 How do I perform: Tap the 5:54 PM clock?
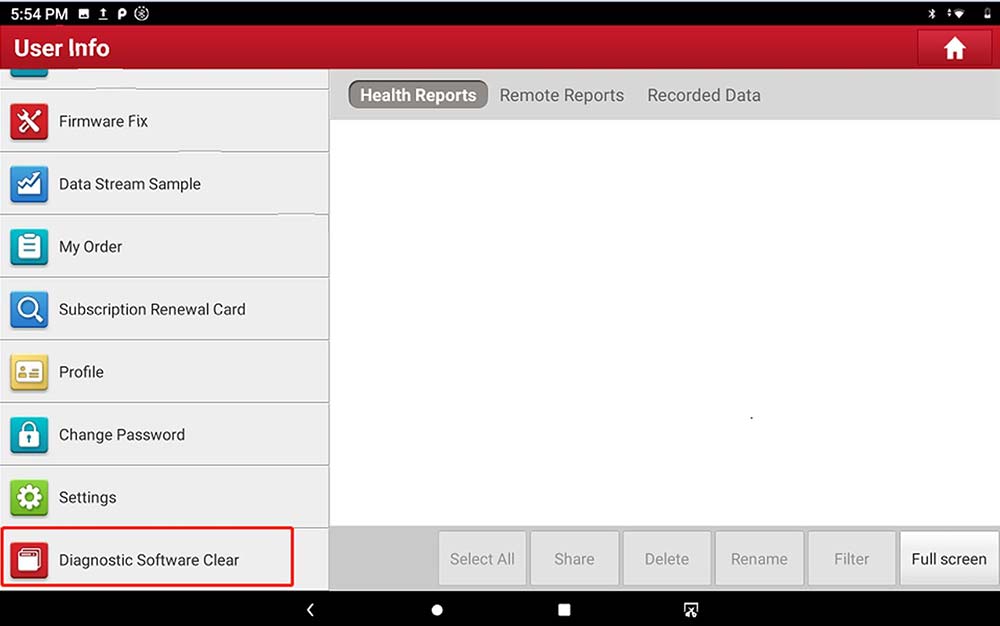tap(39, 13)
